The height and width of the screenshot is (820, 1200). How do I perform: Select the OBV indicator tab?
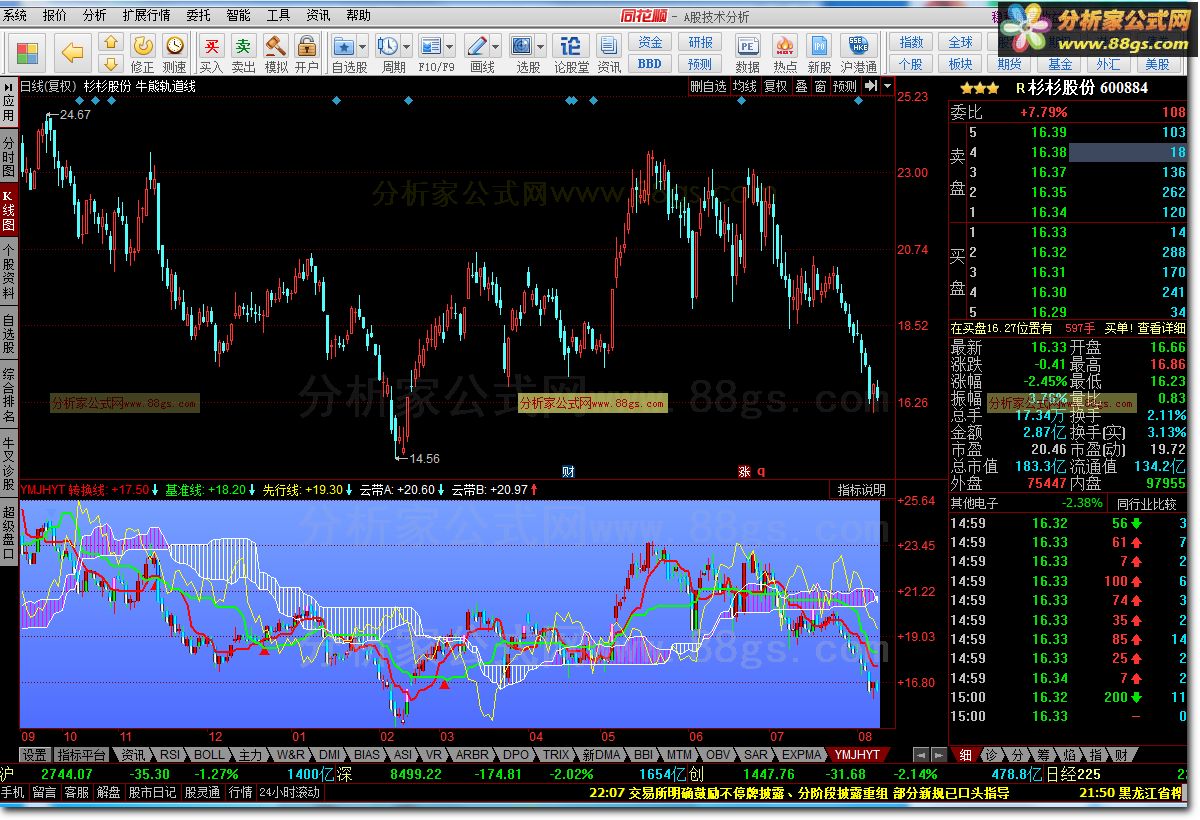pos(718,754)
